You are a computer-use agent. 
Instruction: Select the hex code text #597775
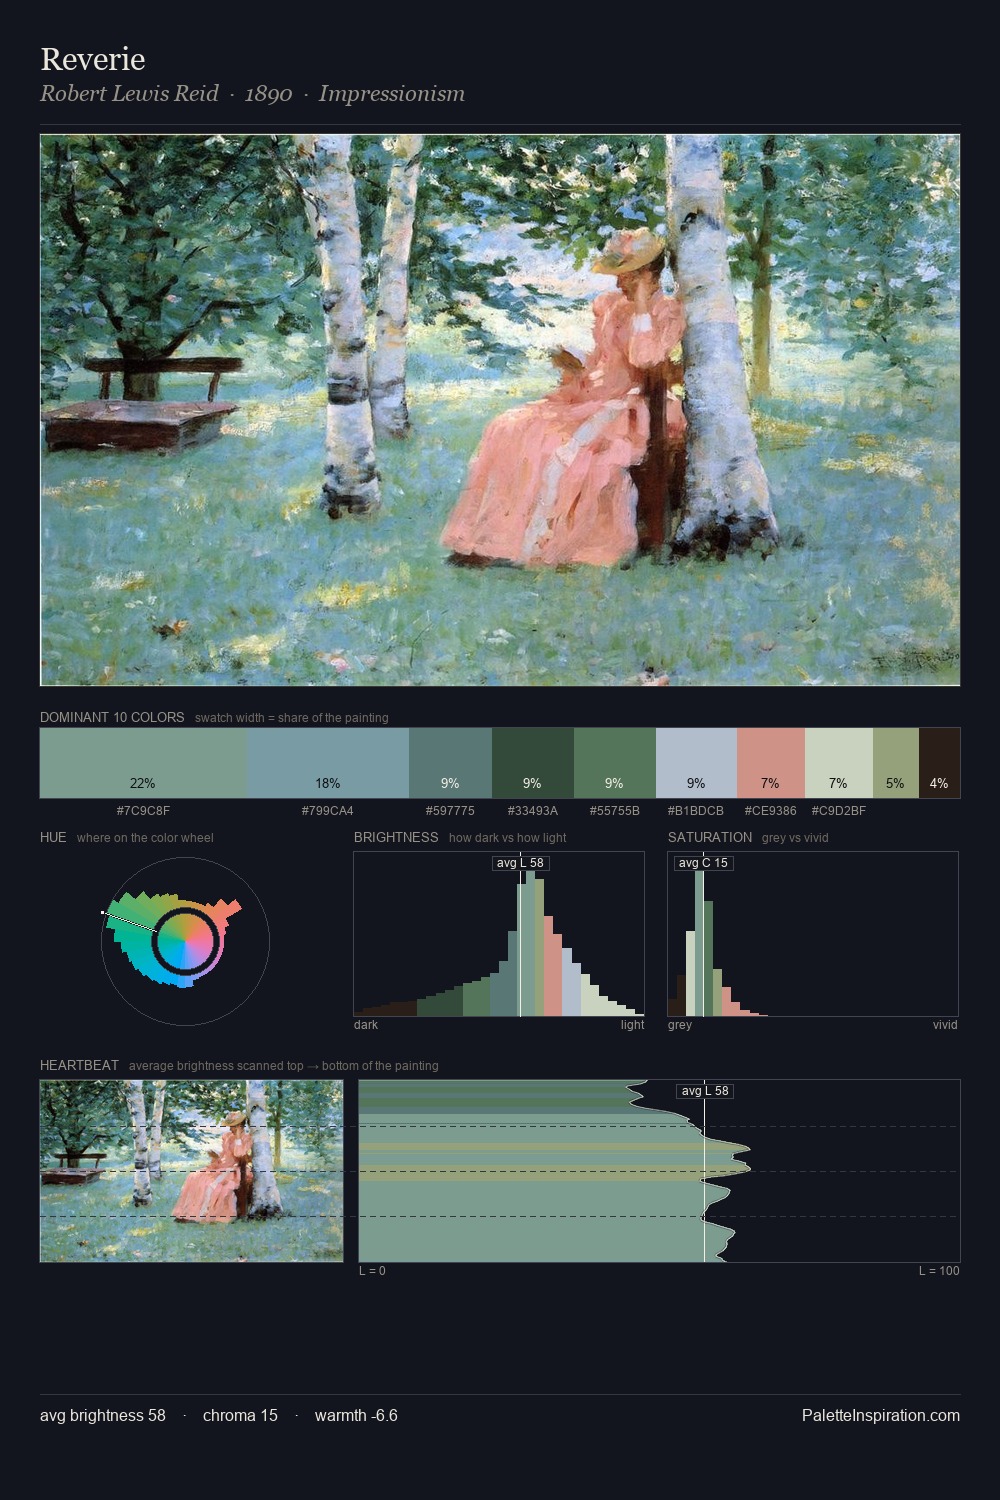coord(450,811)
